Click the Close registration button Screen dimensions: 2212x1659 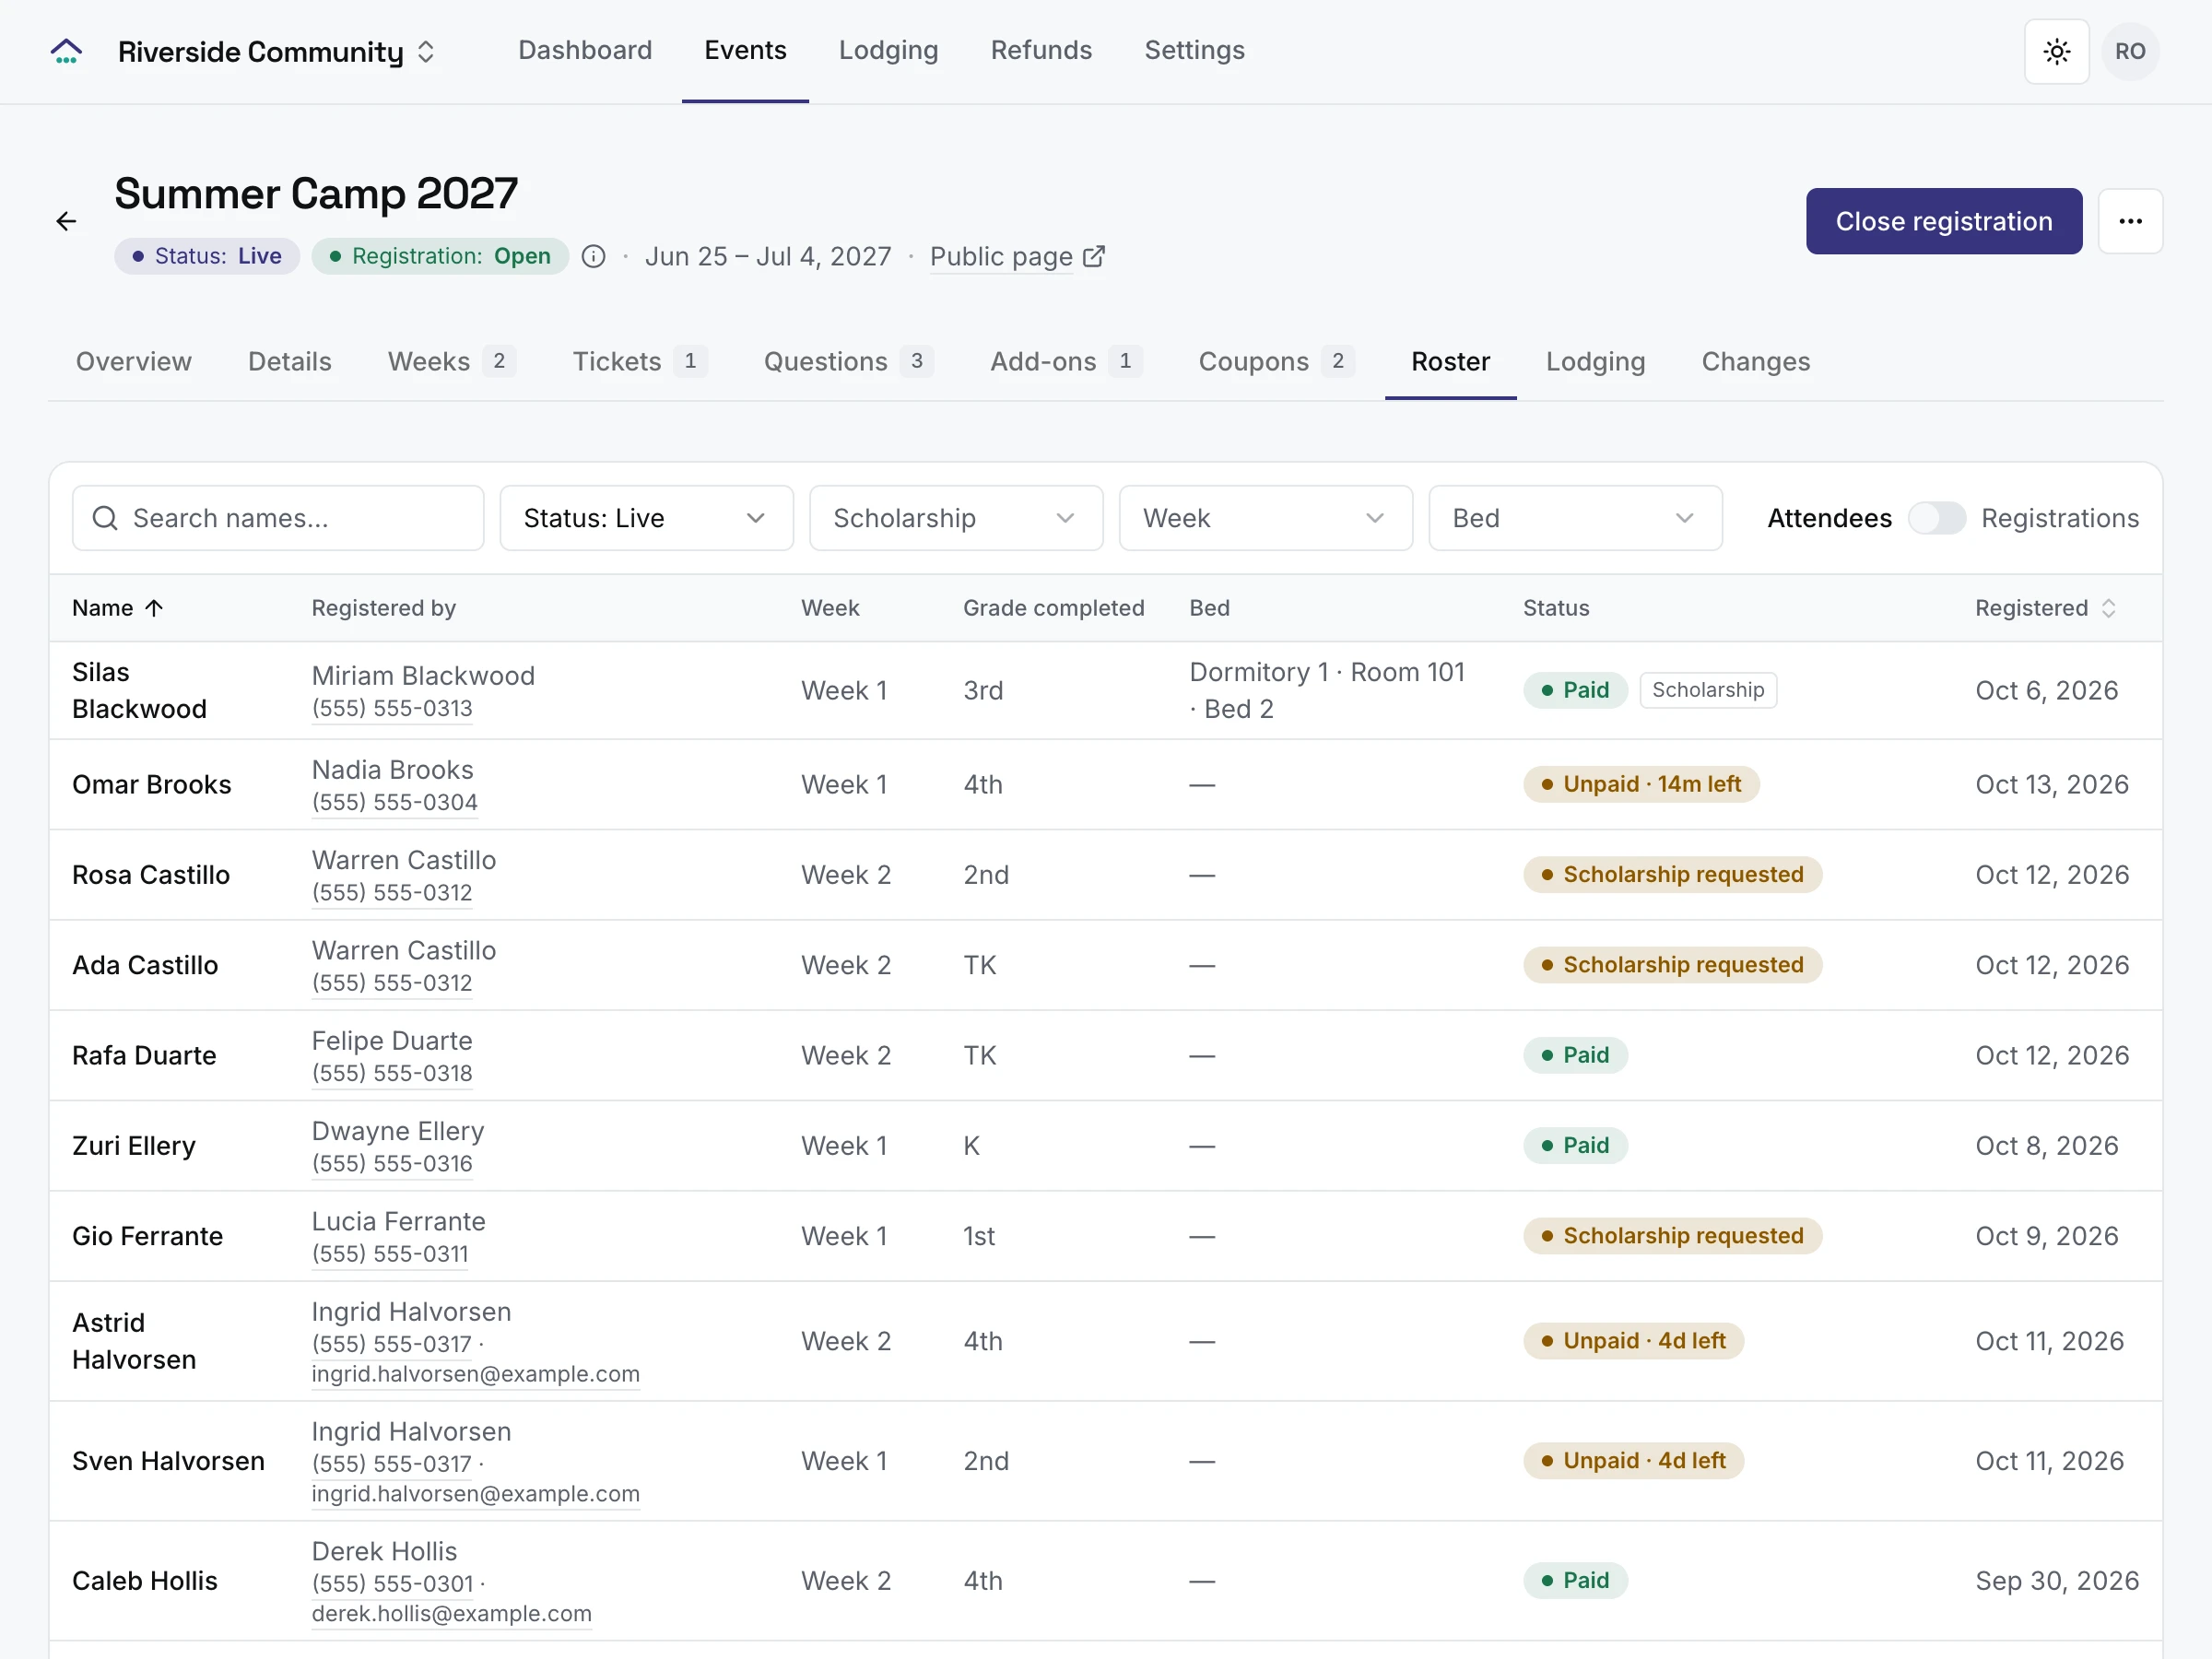coord(1943,221)
